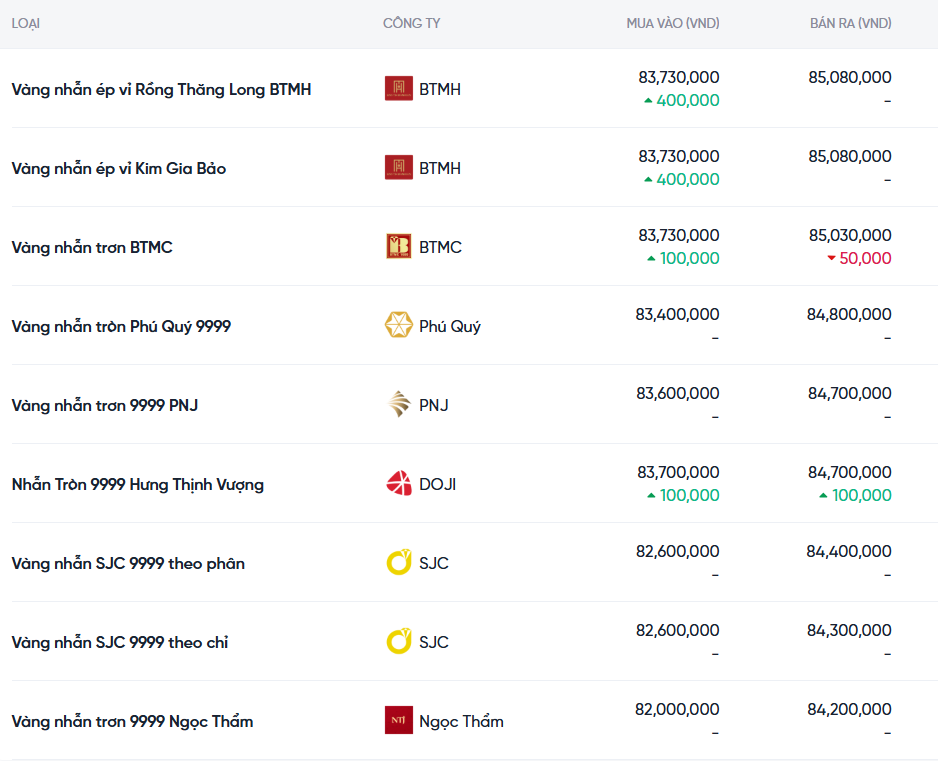Click DOJI sell price 84,700,000
This screenshot has width=938, height=762.
coord(850,472)
